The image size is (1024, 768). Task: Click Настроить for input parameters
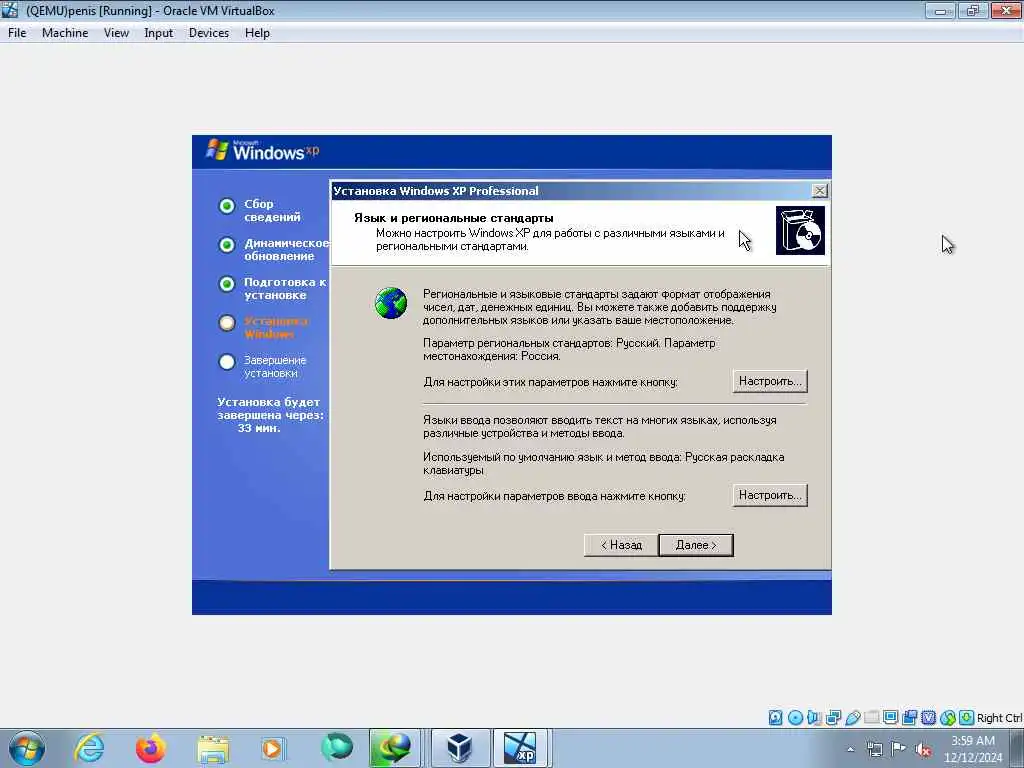click(x=770, y=495)
